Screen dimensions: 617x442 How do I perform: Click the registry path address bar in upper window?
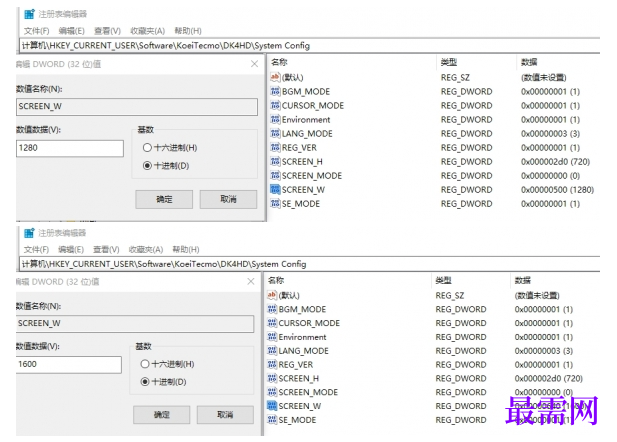[310, 46]
